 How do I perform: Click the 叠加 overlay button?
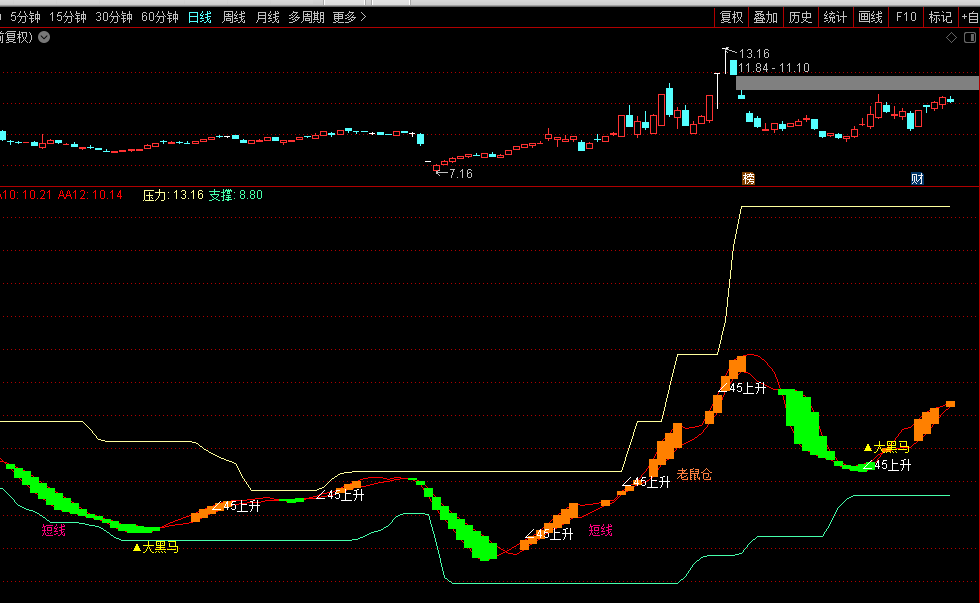(765, 17)
